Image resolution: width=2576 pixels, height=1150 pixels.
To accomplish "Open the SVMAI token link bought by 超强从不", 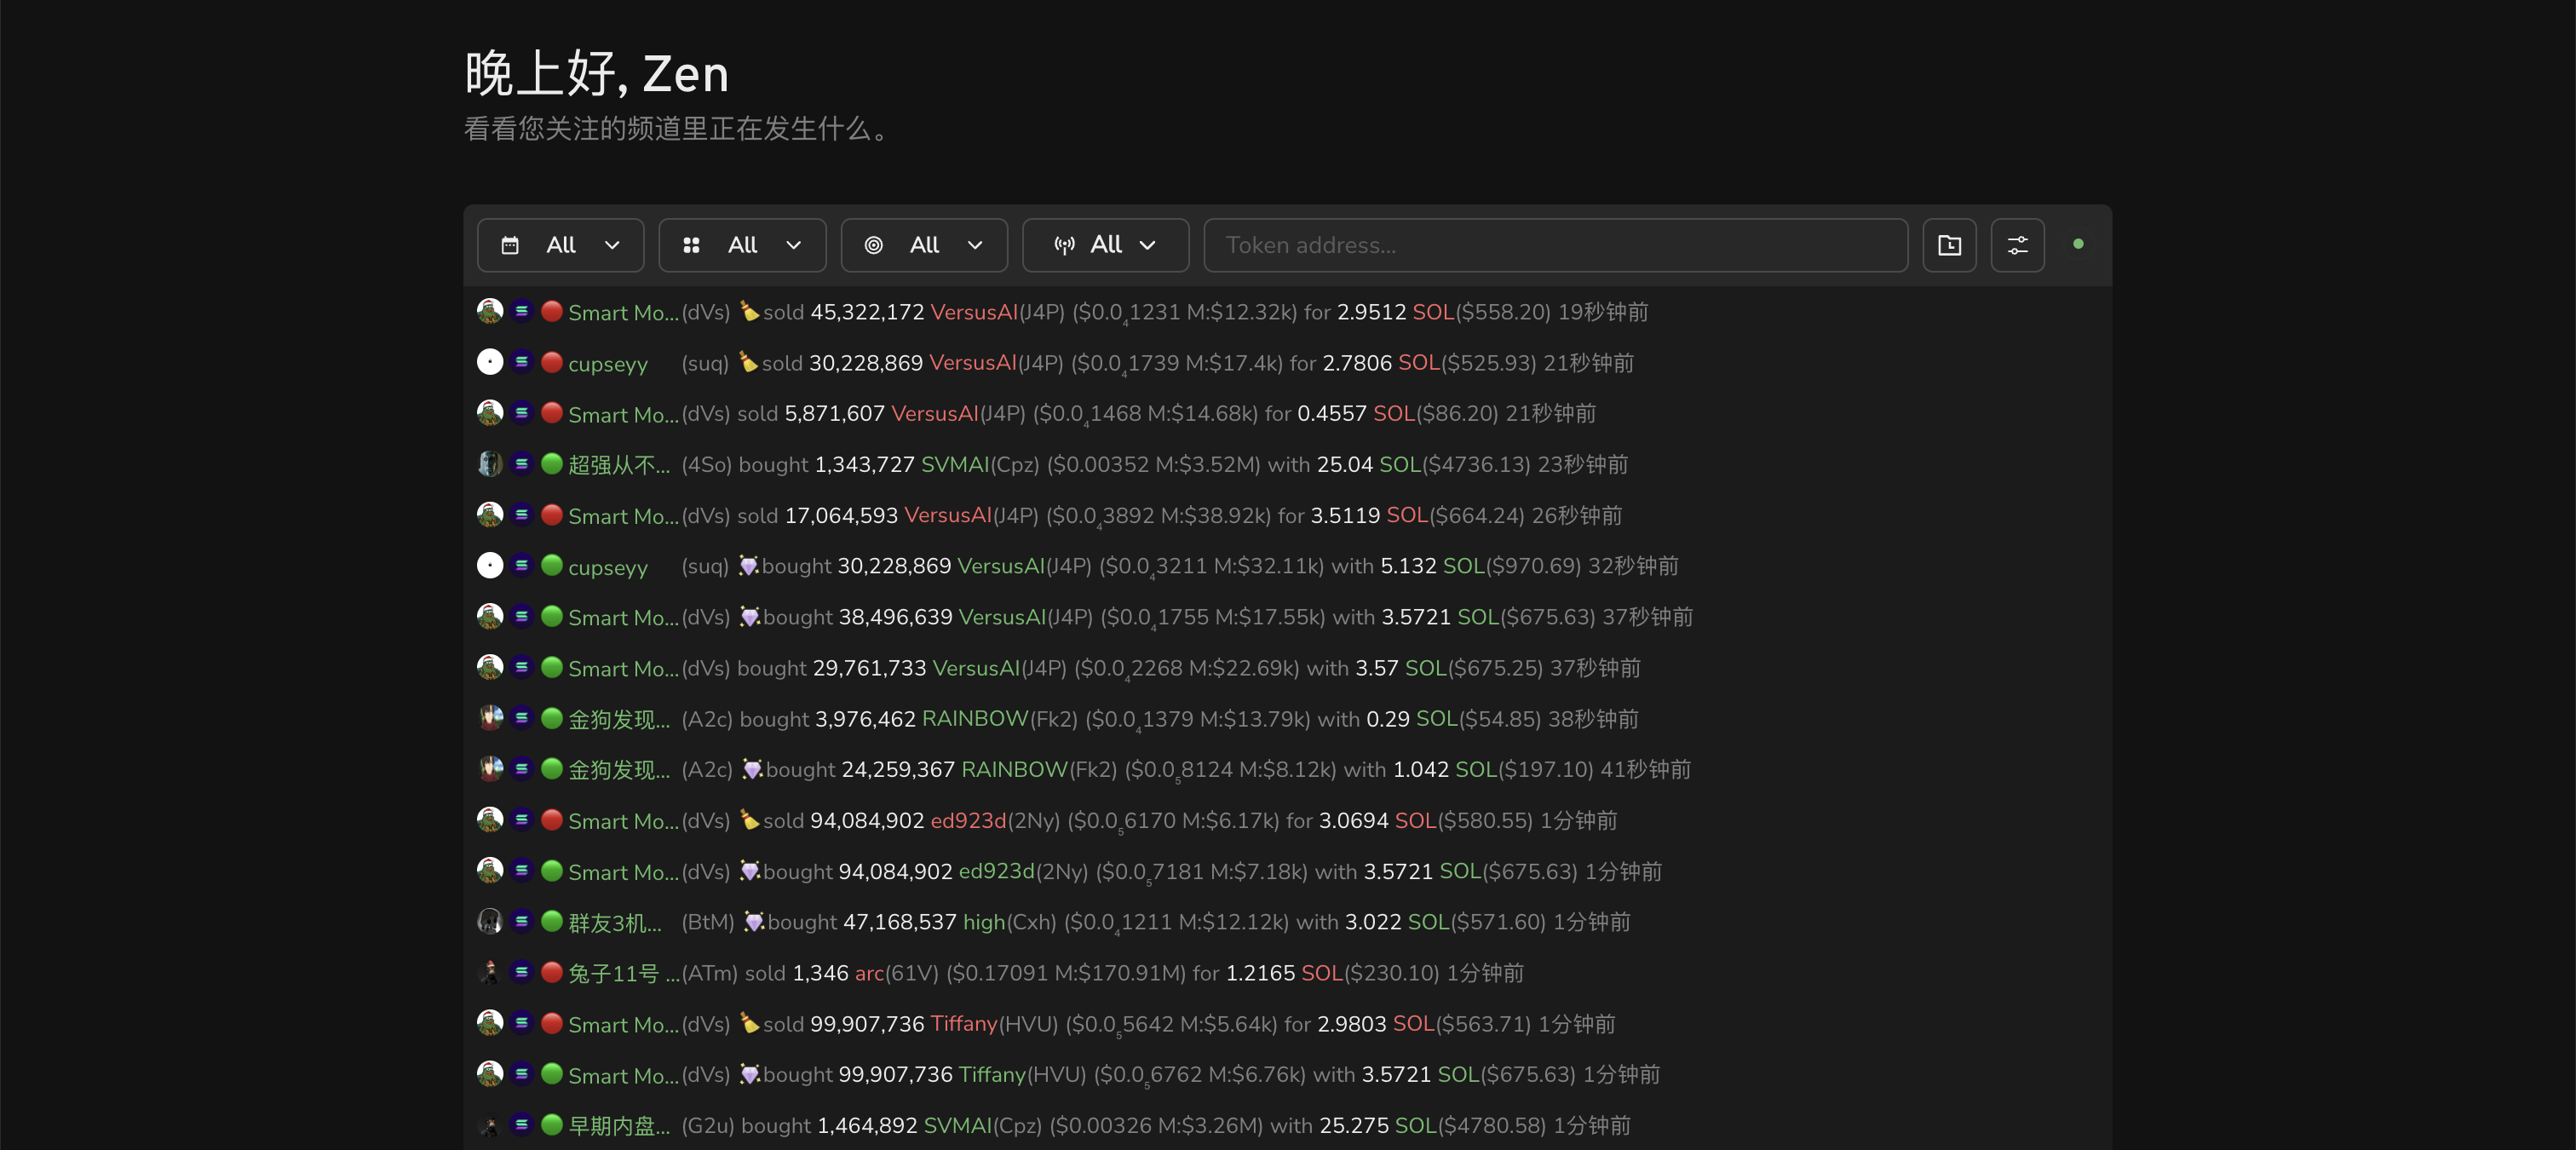I will [954, 464].
